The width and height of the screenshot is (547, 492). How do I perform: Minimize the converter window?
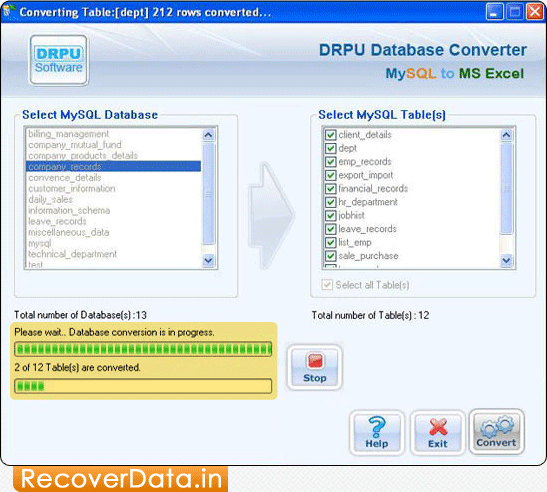click(x=494, y=12)
